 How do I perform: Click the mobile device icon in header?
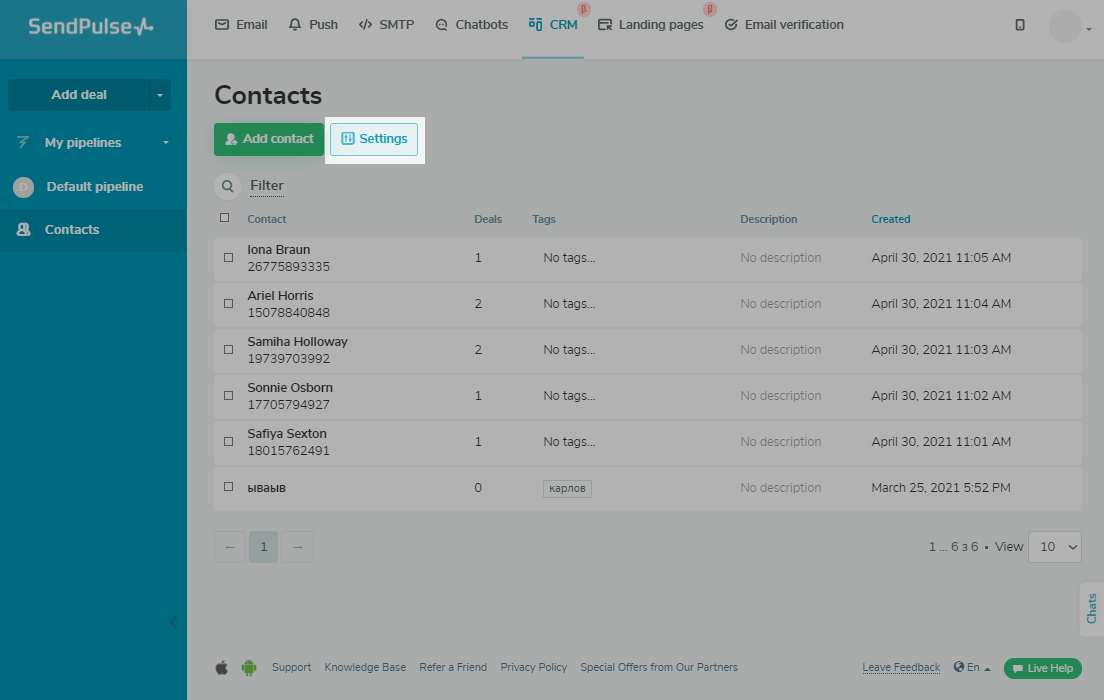pos(1020,25)
